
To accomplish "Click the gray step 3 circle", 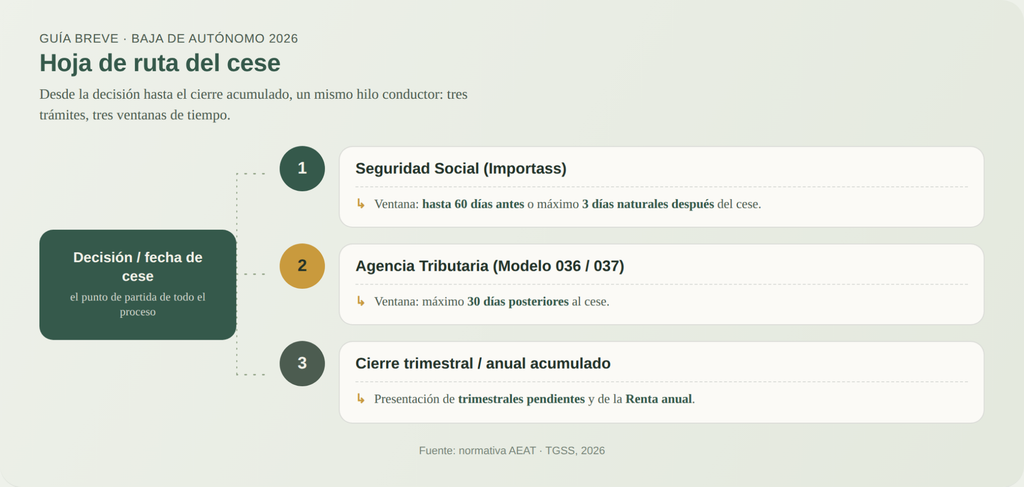I will click(302, 363).
